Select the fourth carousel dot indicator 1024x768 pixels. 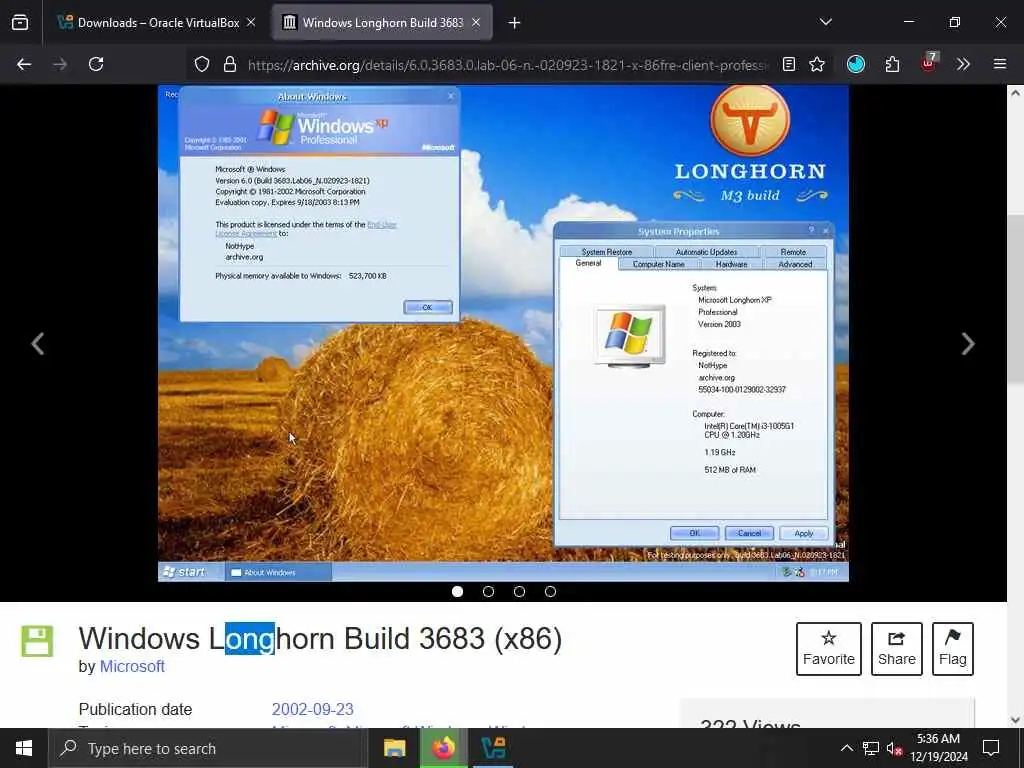[551, 592]
